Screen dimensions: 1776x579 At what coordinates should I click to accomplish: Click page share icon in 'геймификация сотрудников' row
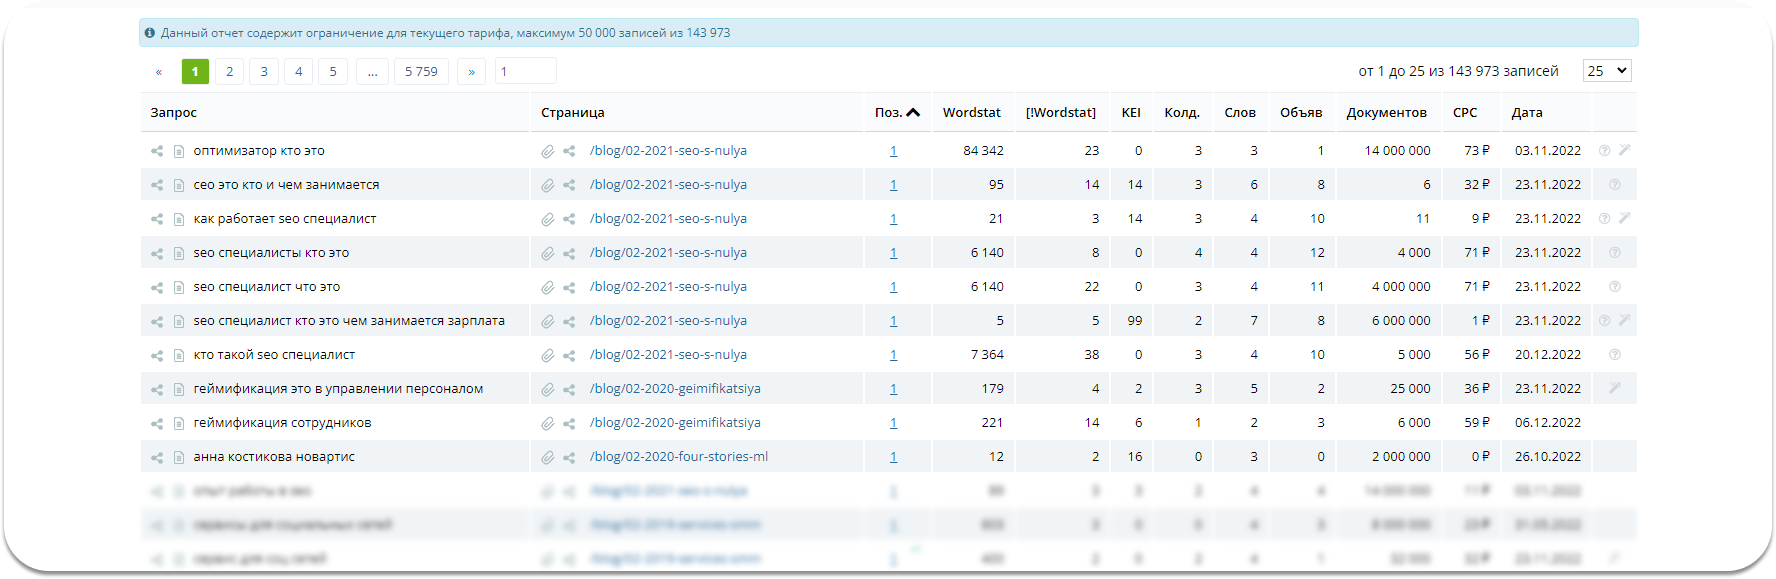click(569, 424)
